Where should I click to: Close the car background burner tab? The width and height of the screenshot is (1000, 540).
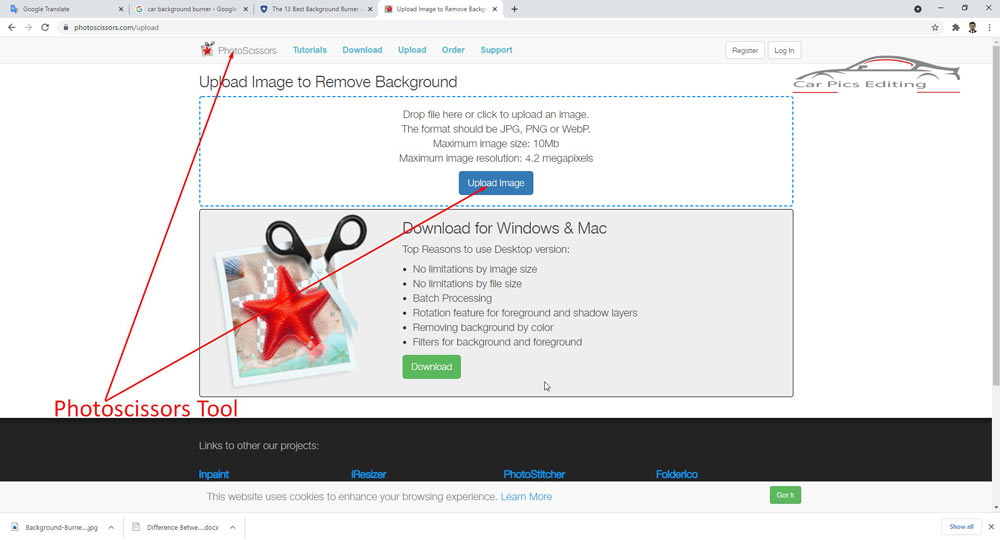click(246, 9)
